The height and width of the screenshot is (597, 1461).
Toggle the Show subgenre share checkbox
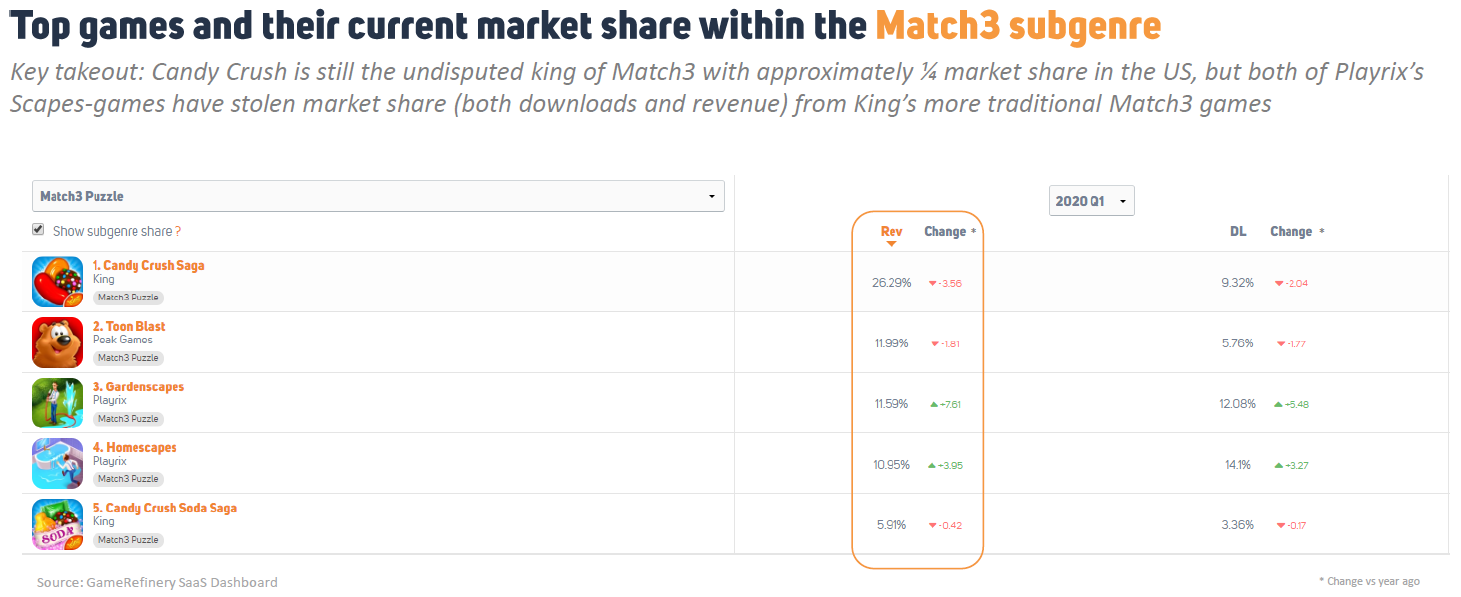[x=38, y=230]
